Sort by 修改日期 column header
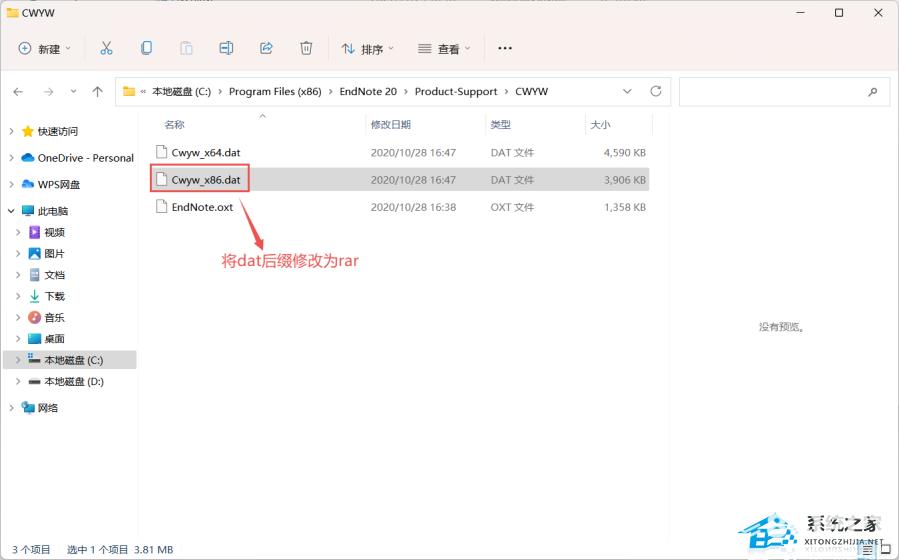899x560 pixels. 390,124
